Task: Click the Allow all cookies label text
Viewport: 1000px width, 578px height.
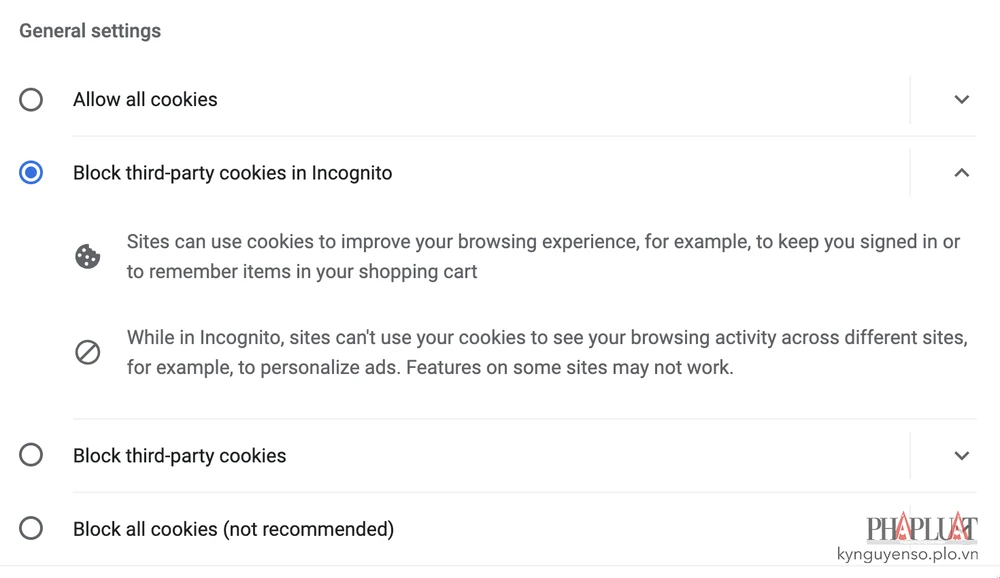Action: pyautogui.click(x=145, y=99)
